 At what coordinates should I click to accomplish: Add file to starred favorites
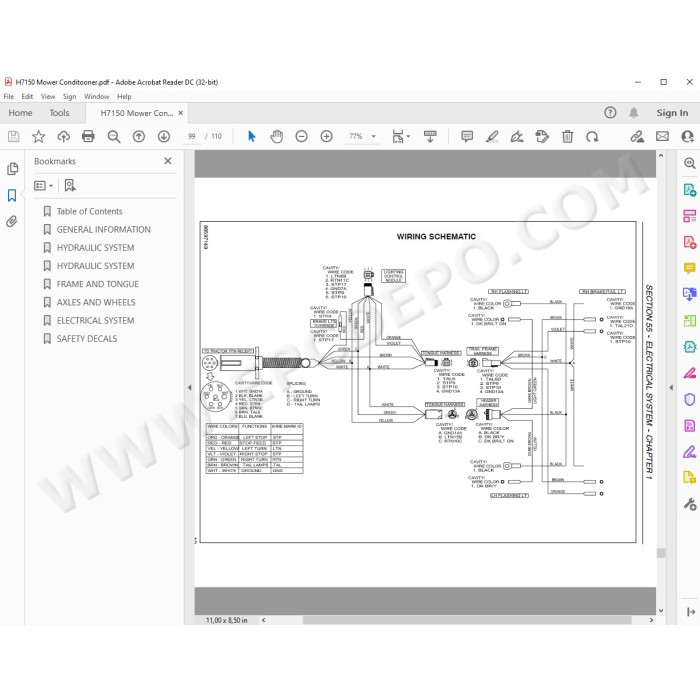point(38,136)
